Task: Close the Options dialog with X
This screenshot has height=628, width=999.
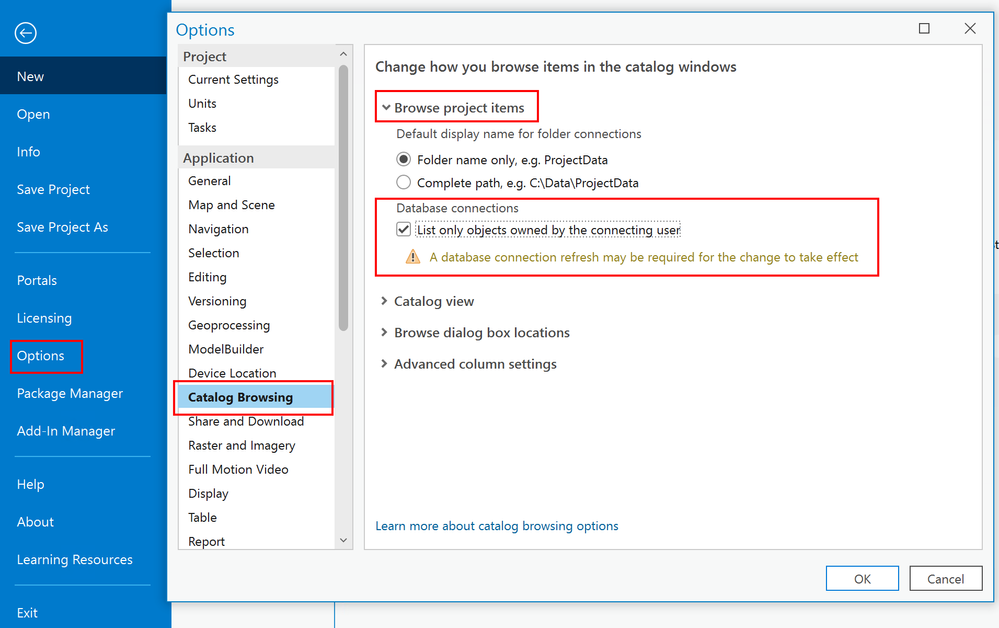Action: pyautogui.click(x=970, y=29)
